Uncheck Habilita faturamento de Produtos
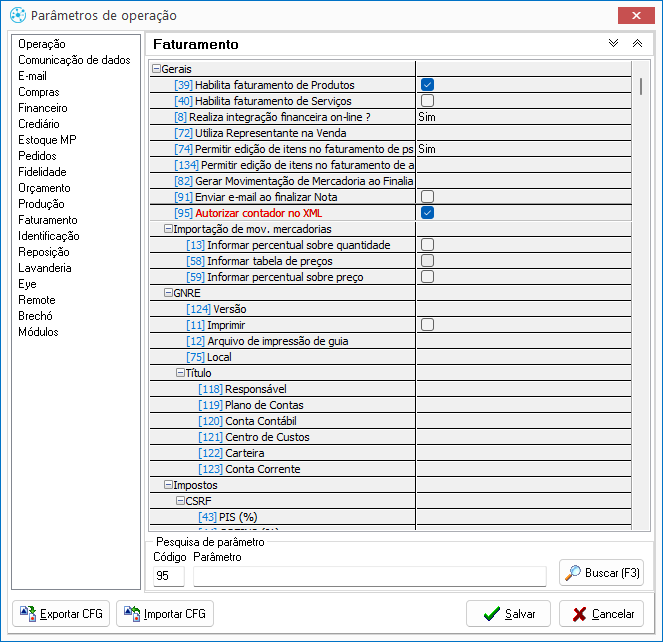Screen dimensions: 663x642 tap(427, 85)
